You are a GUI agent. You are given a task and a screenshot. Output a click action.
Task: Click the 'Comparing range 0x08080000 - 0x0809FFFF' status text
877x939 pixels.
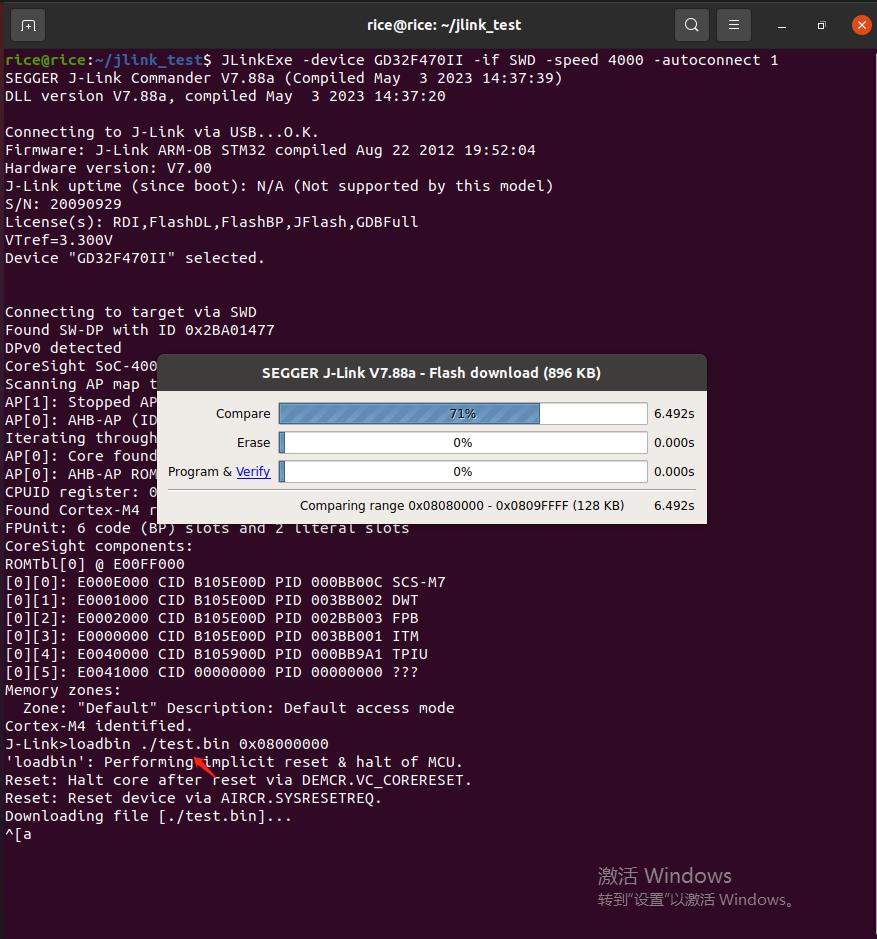pyautogui.click(x=462, y=506)
